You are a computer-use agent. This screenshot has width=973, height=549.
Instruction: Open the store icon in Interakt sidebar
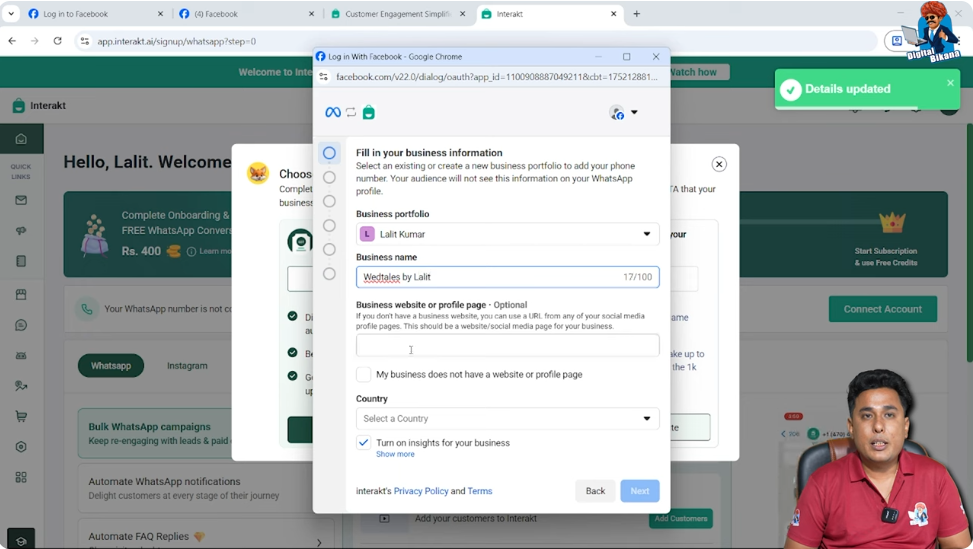coord(21,295)
